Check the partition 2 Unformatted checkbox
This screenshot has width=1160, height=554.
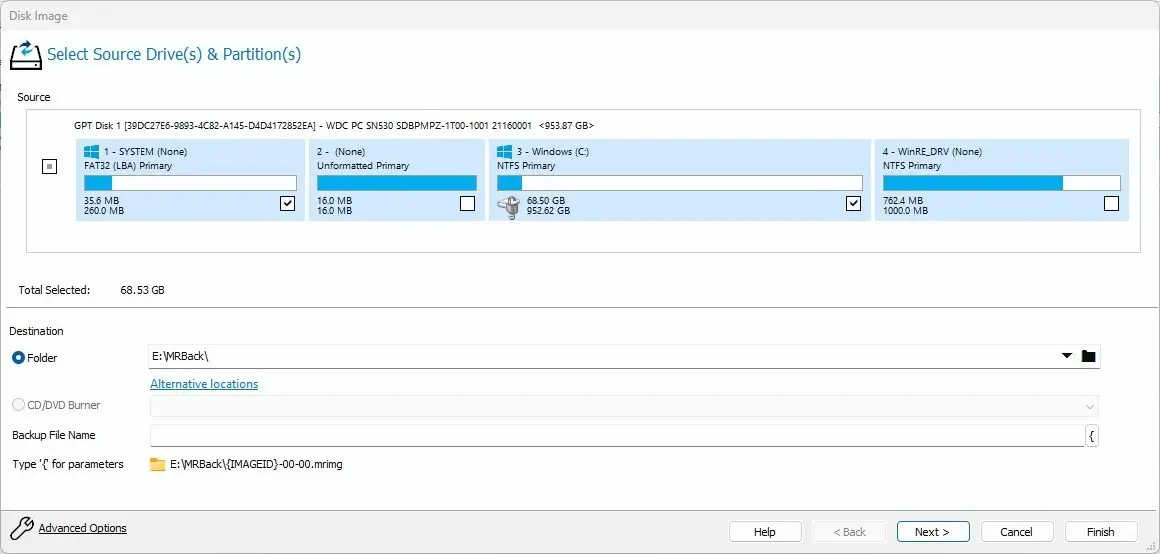468,203
